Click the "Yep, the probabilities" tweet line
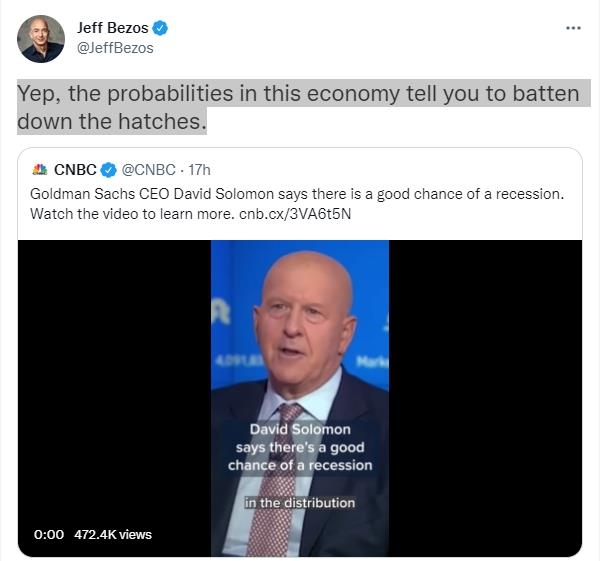601x561 pixels. pos(298,94)
